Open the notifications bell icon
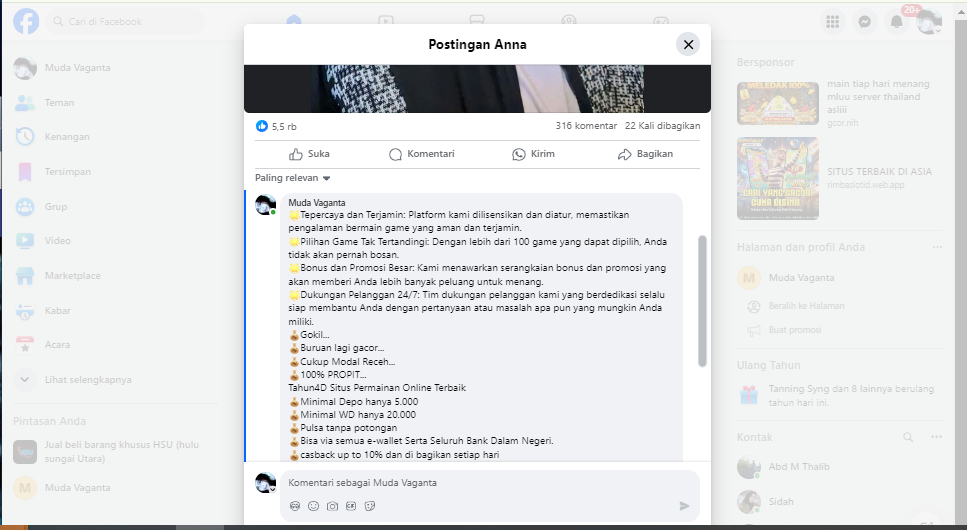Screen dimensions: 967x530 (x=897, y=22)
